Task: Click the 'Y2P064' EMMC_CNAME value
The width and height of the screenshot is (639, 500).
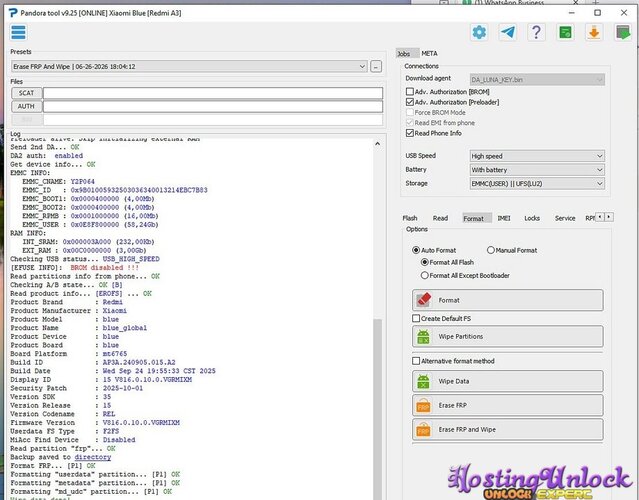Action: click(x=82, y=181)
